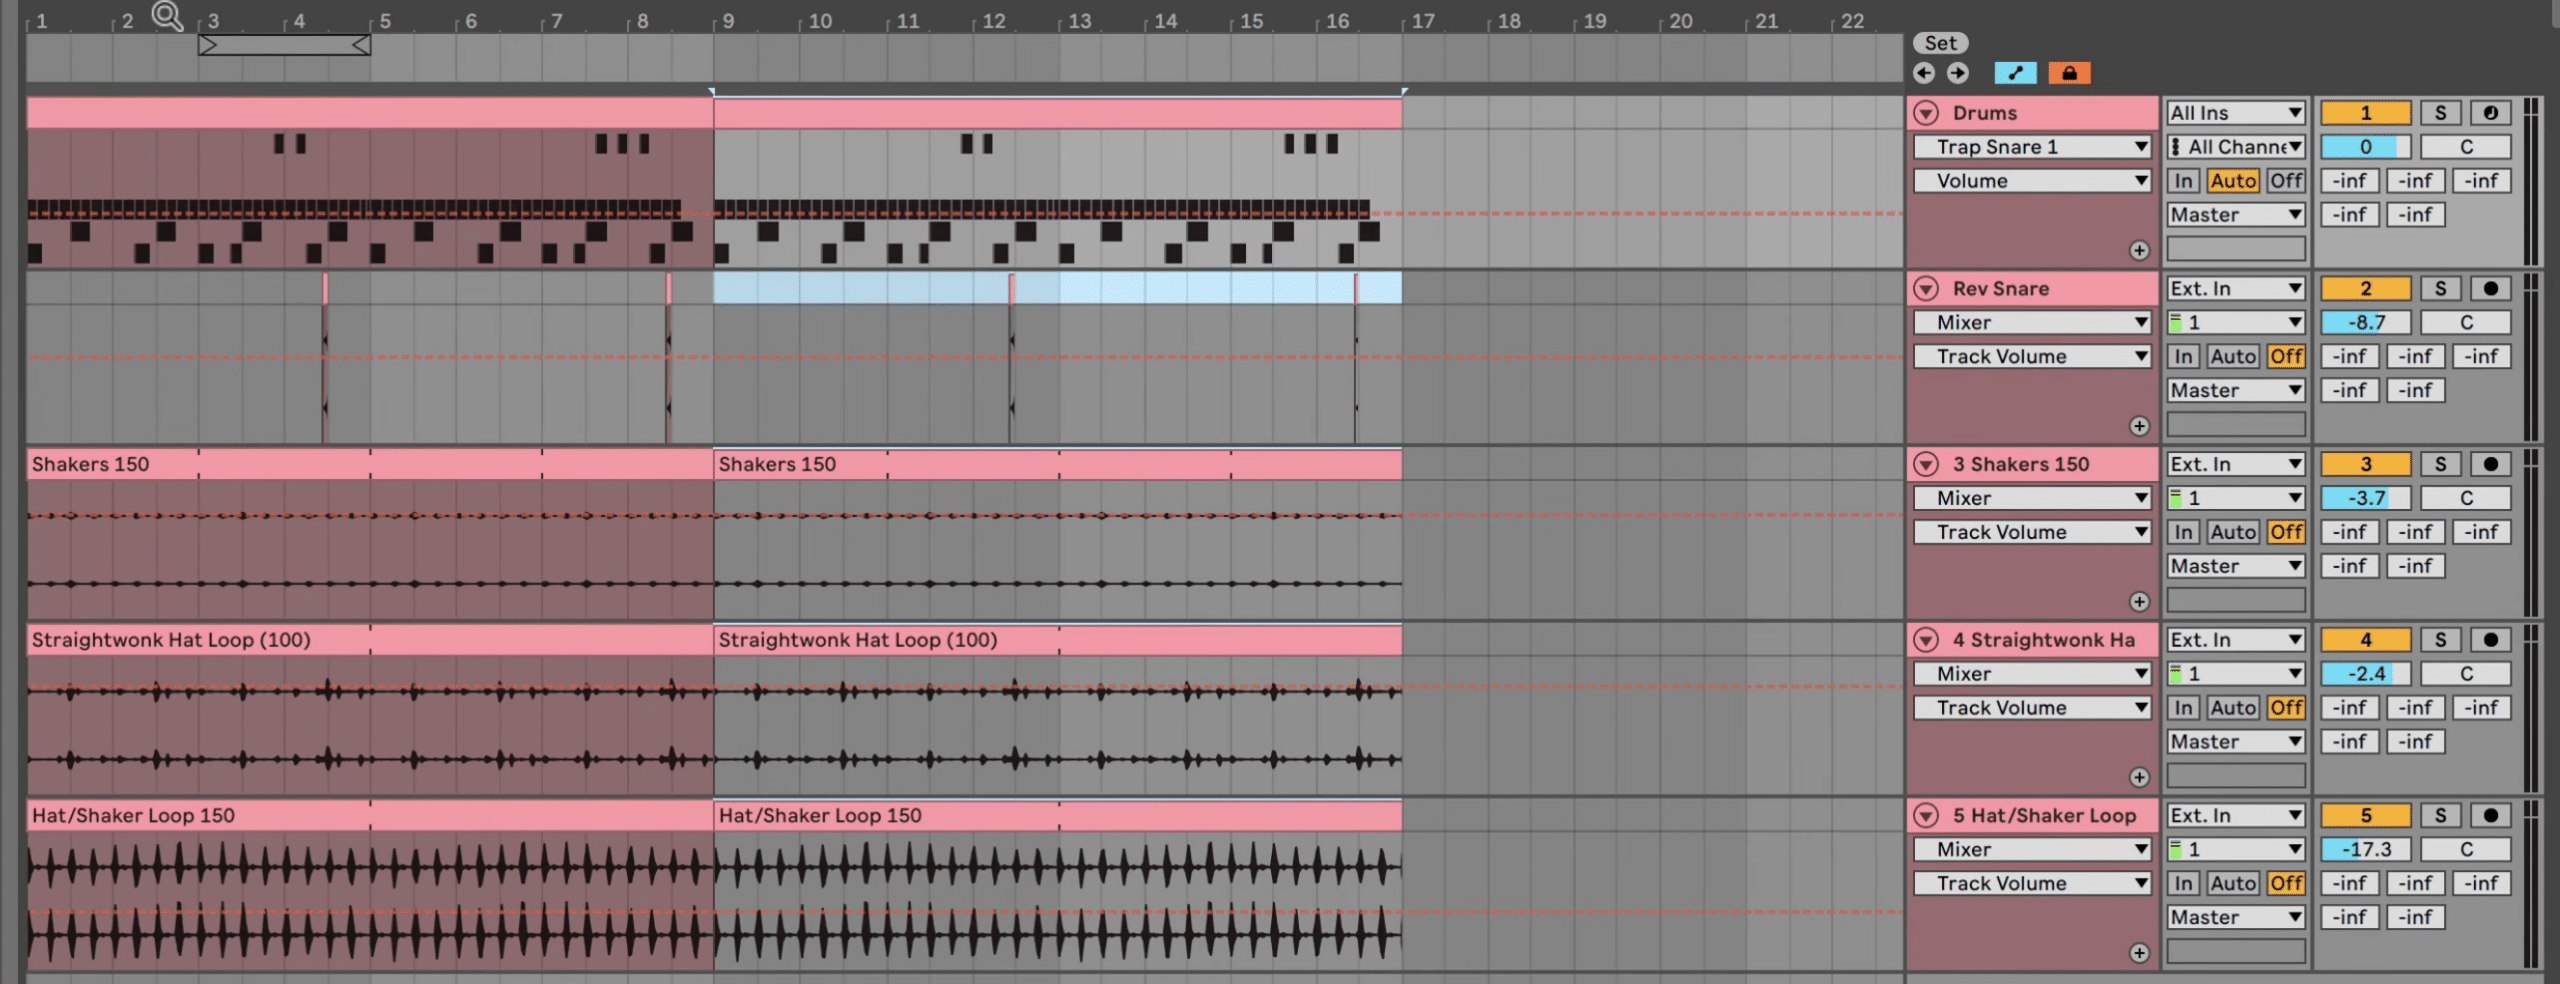2560x984 pixels.
Task: Add automation lane on 3 Shakers track
Action: click(2139, 601)
